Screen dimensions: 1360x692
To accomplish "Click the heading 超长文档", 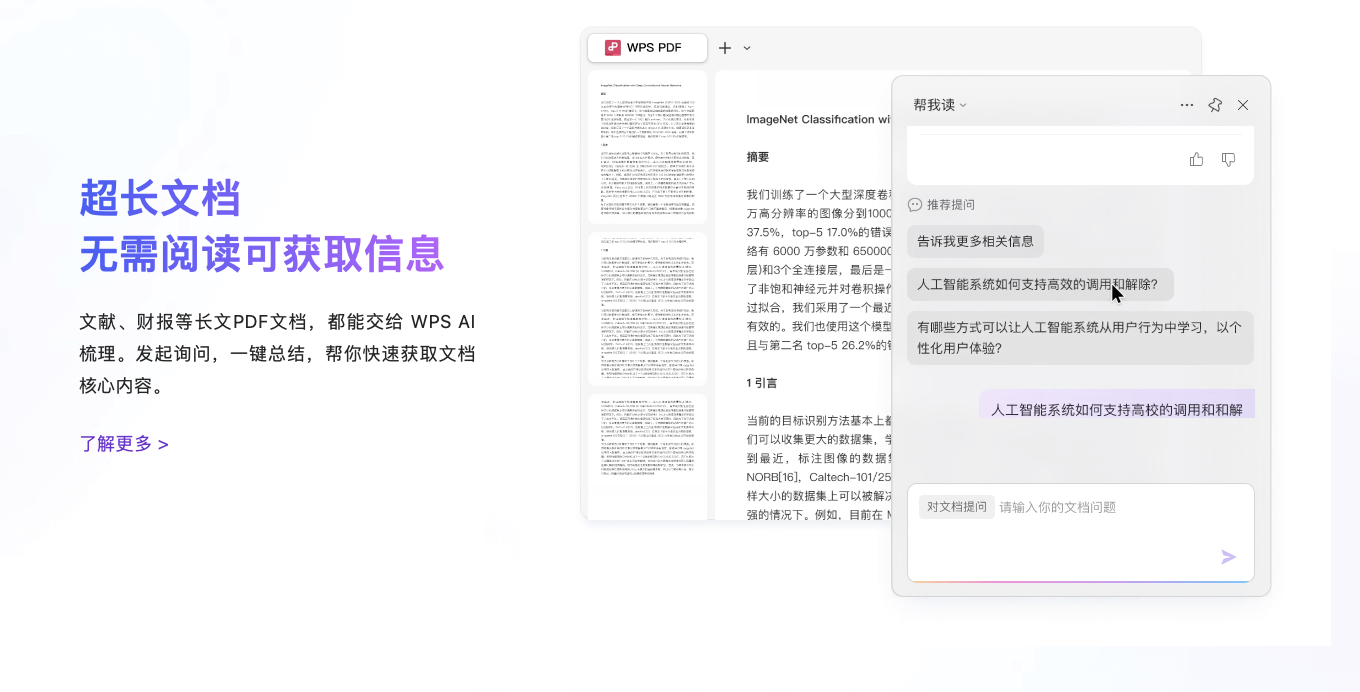I will (x=161, y=198).
